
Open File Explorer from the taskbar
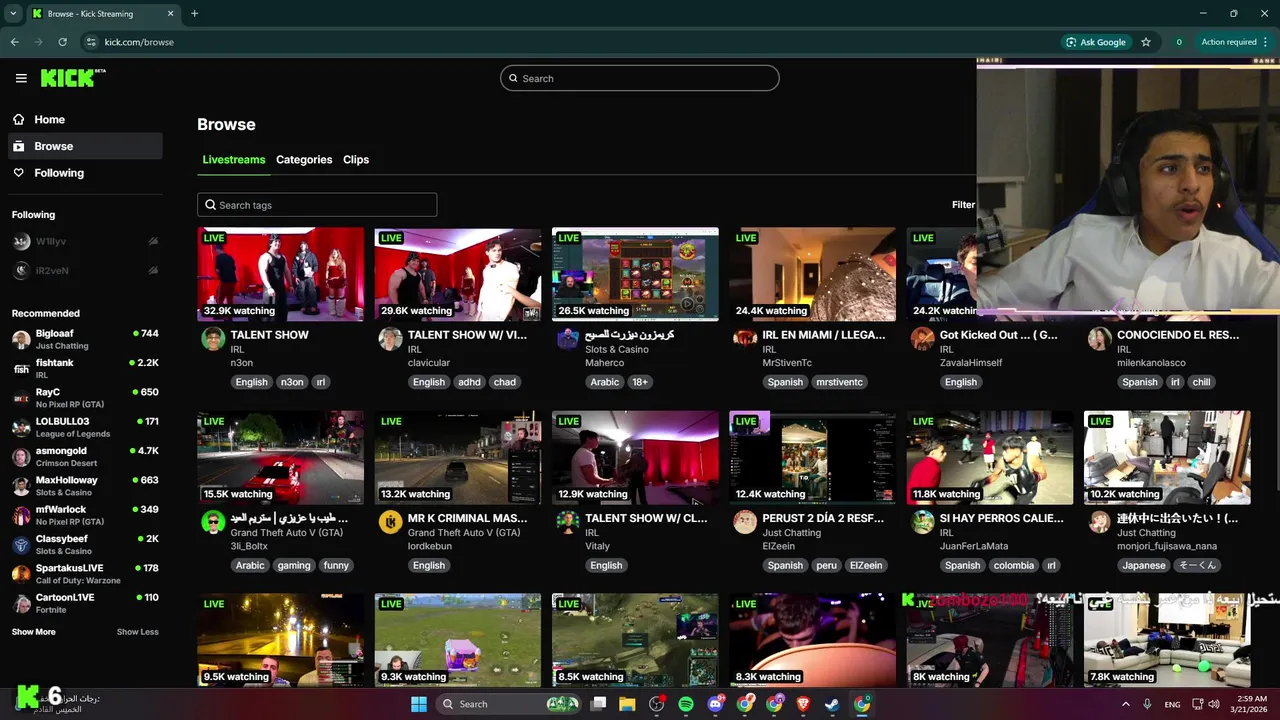627,704
